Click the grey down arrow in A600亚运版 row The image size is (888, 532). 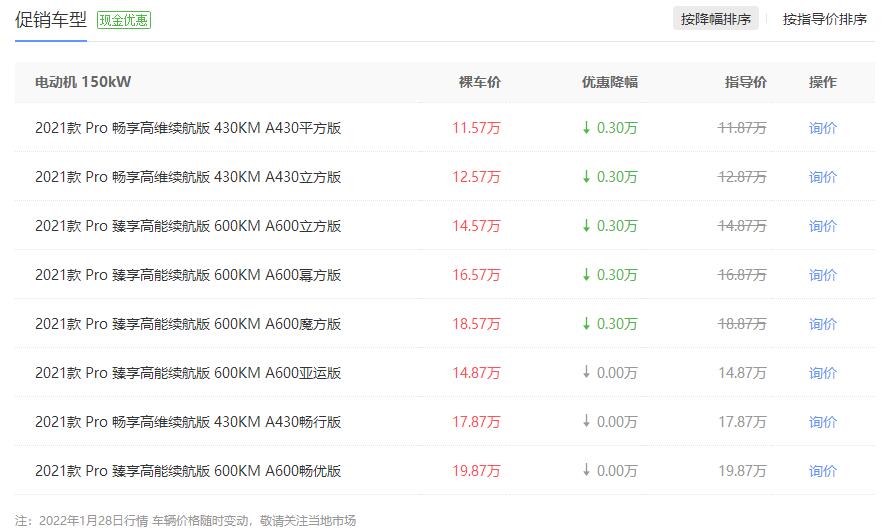tap(586, 372)
